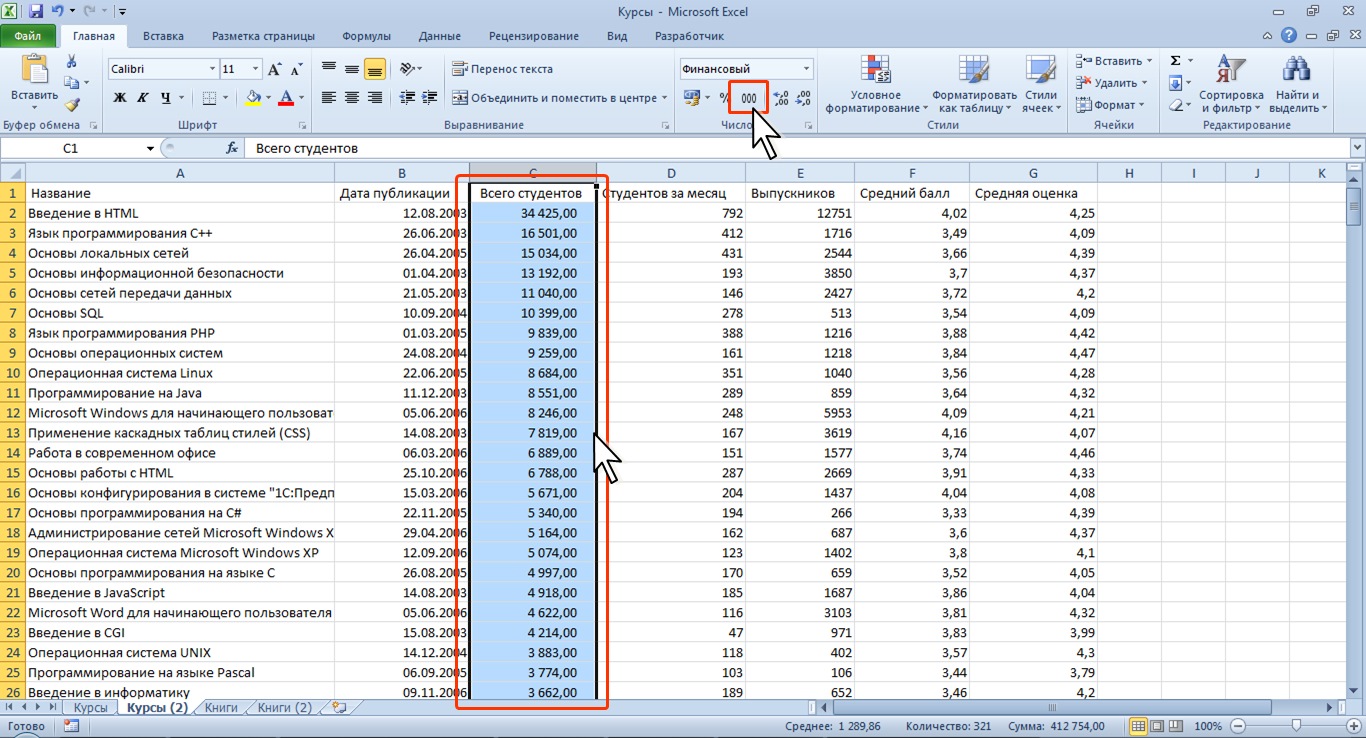Image resolution: width=1366 pixels, height=738 pixels.
Task: Switch to the Разработчик tab
Action: coord(689,36)
